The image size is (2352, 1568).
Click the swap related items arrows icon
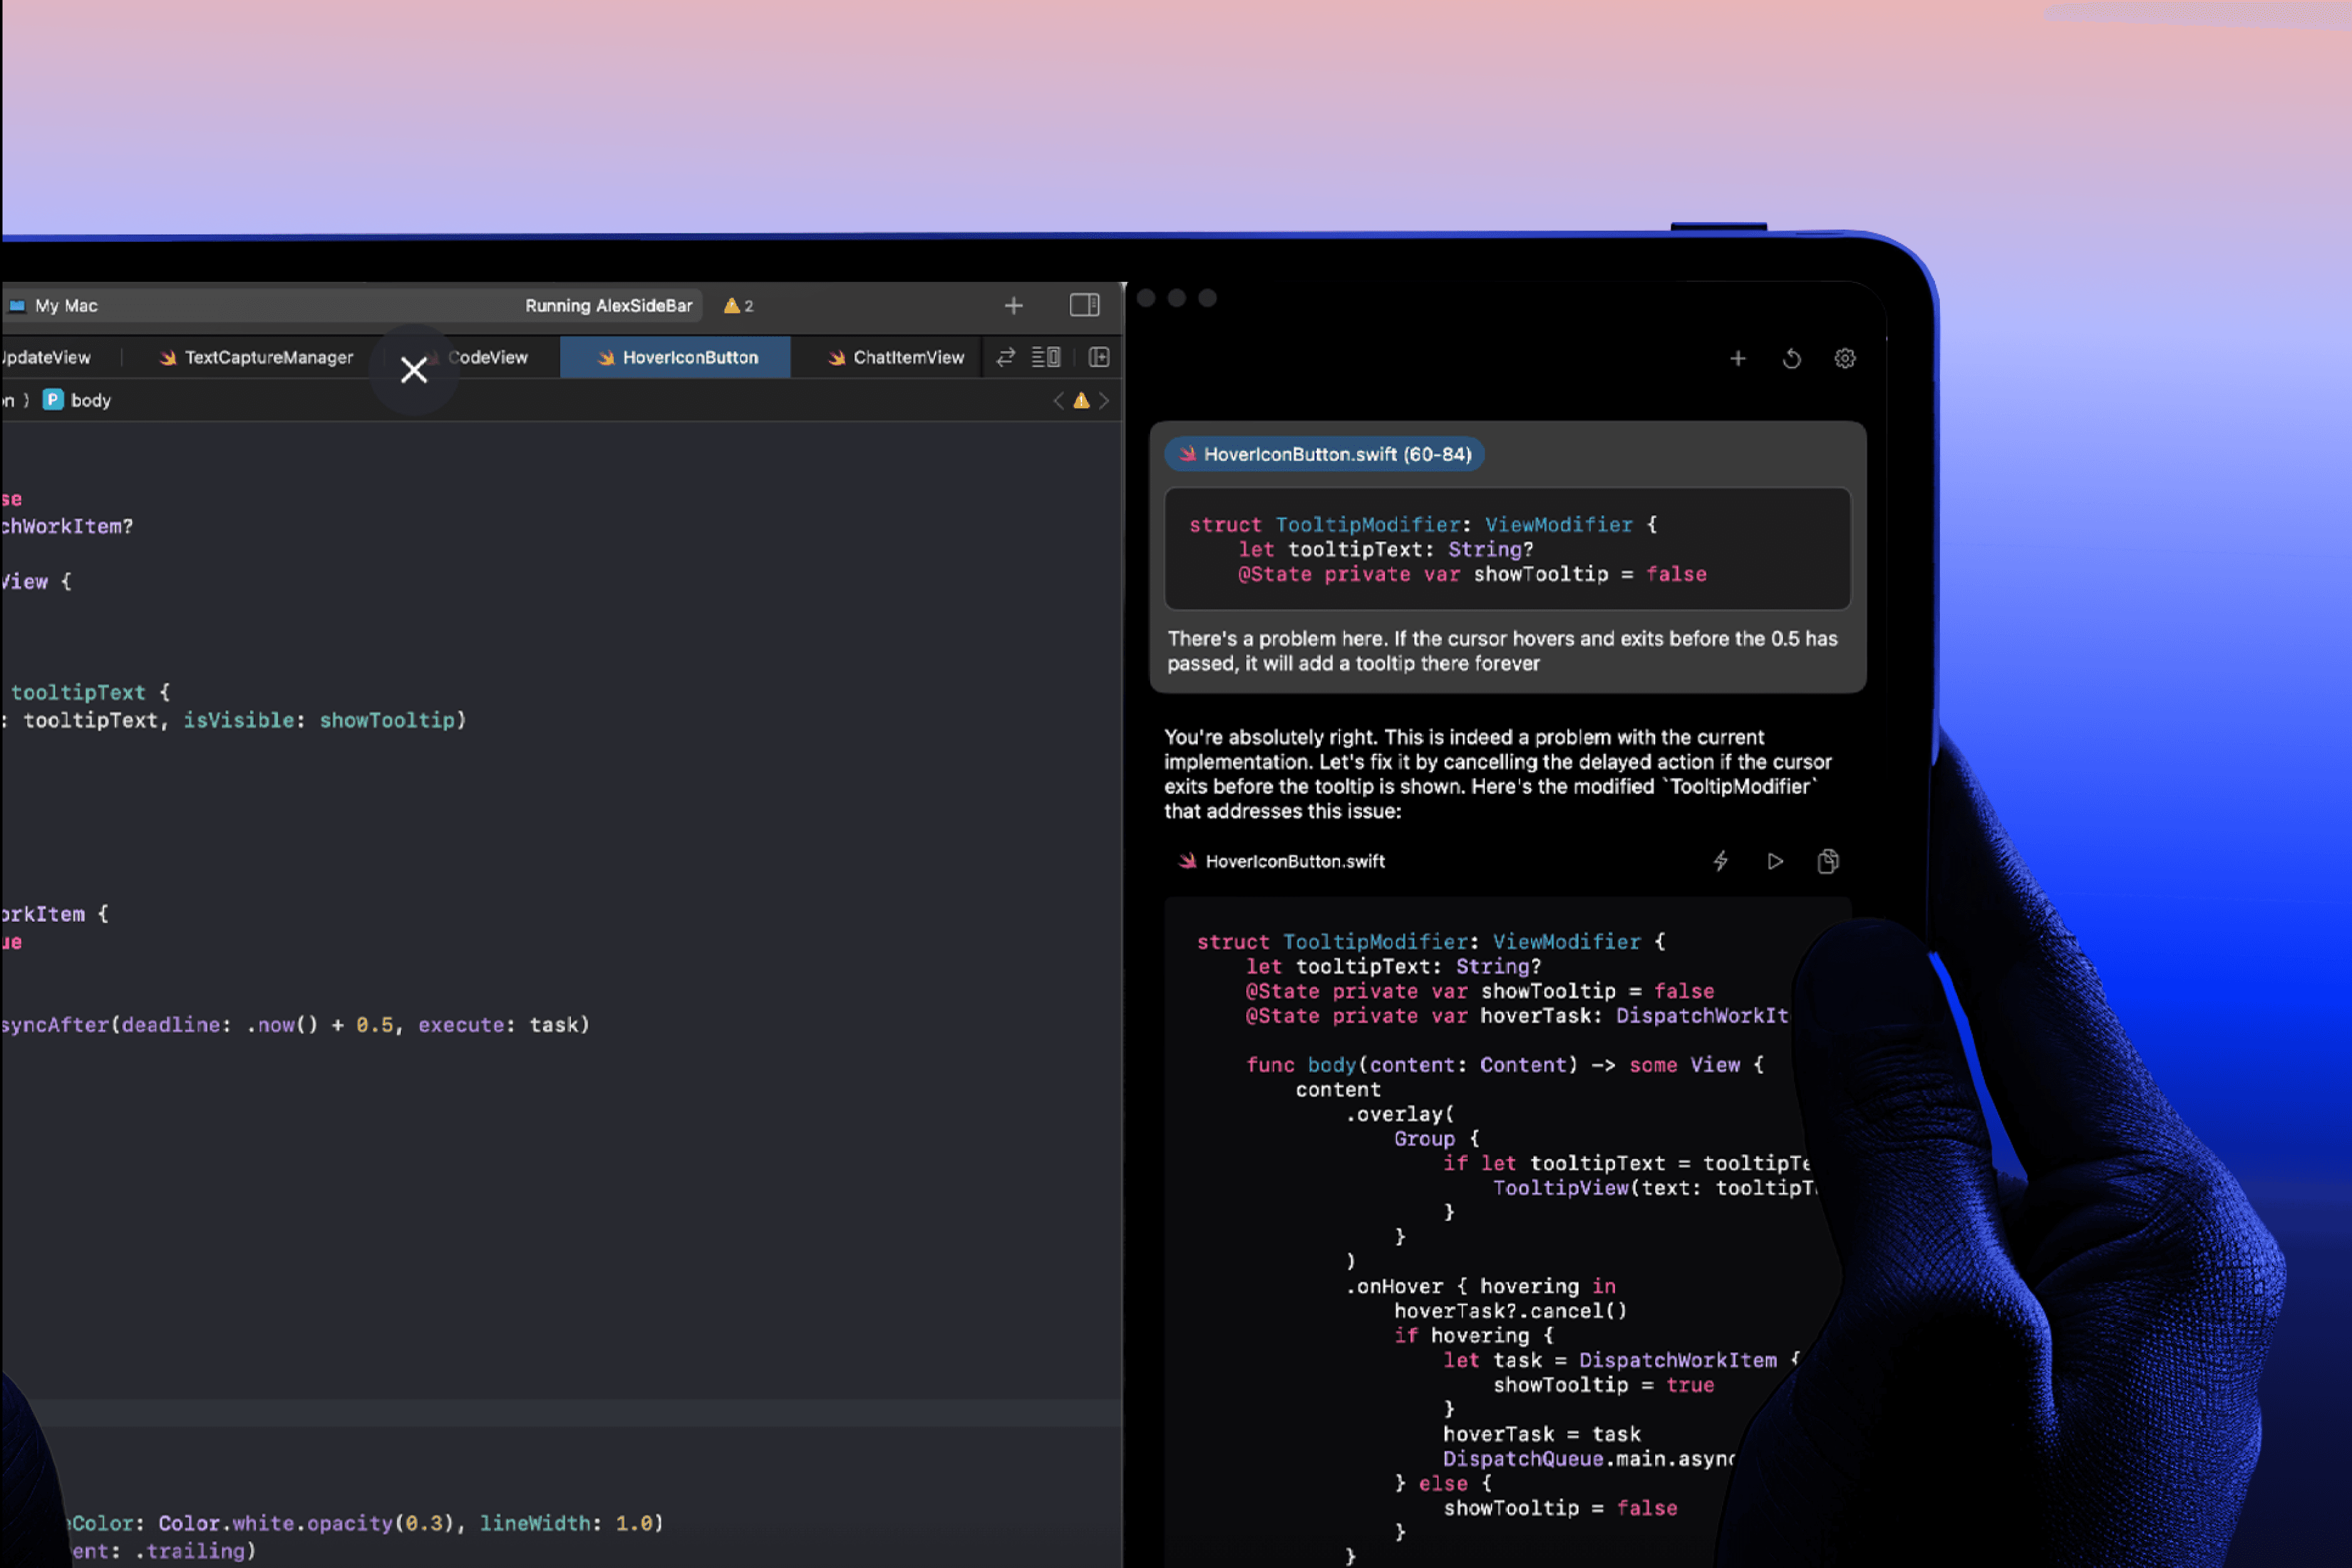(1005, 357)
